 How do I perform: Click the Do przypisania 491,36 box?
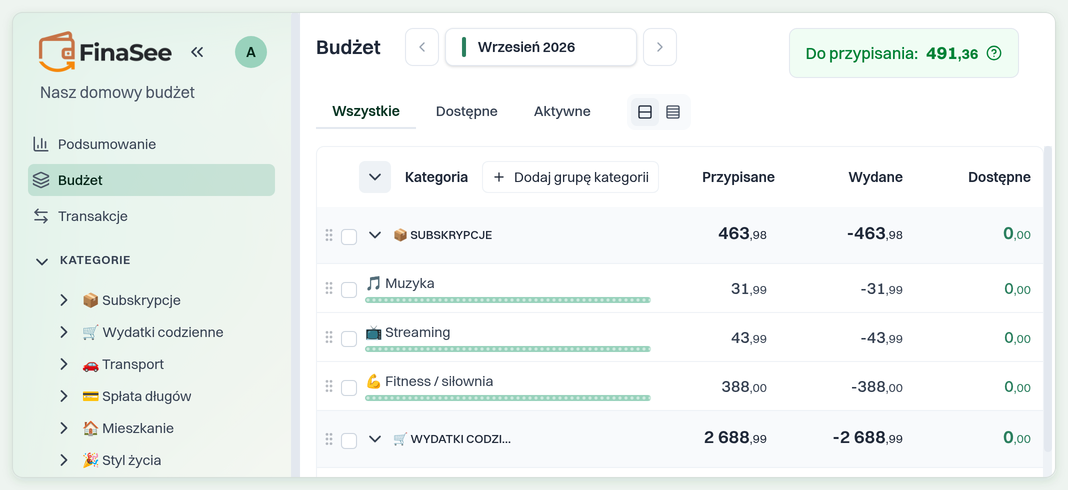pyautogui.click(x=904, y=53)
